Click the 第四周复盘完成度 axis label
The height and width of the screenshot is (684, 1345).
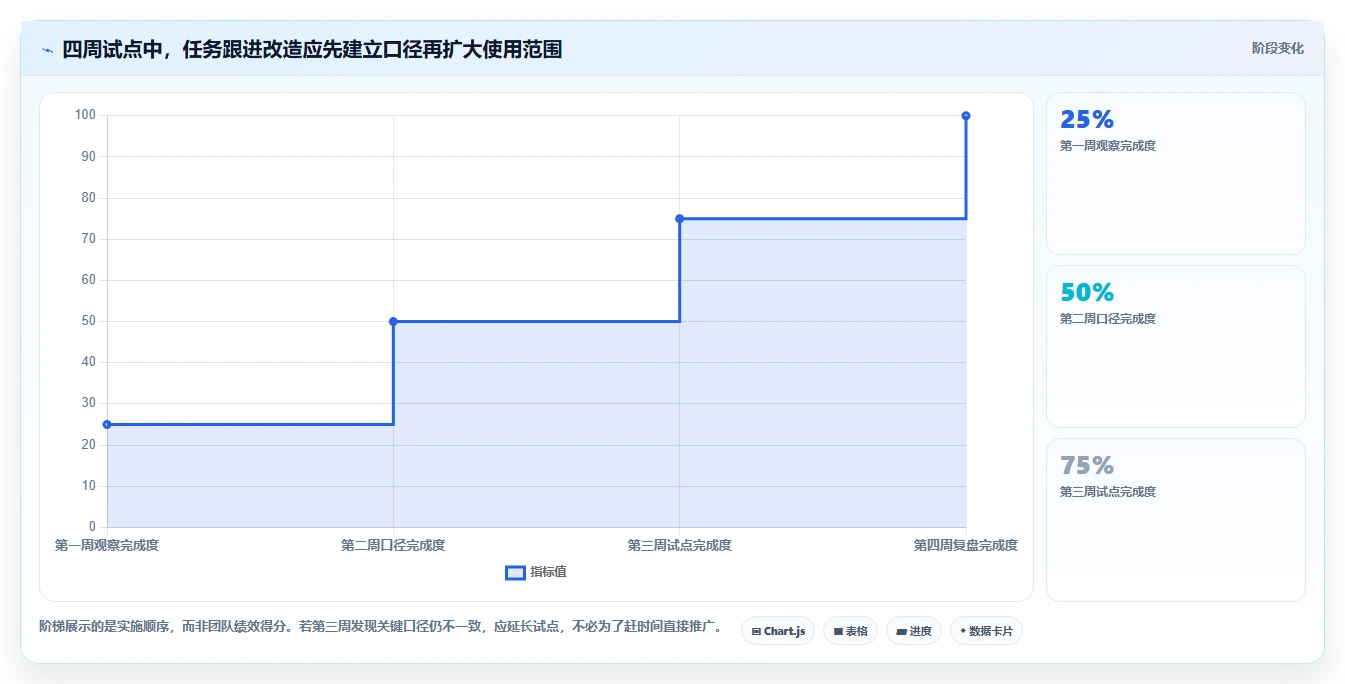[x=966, y=545]
